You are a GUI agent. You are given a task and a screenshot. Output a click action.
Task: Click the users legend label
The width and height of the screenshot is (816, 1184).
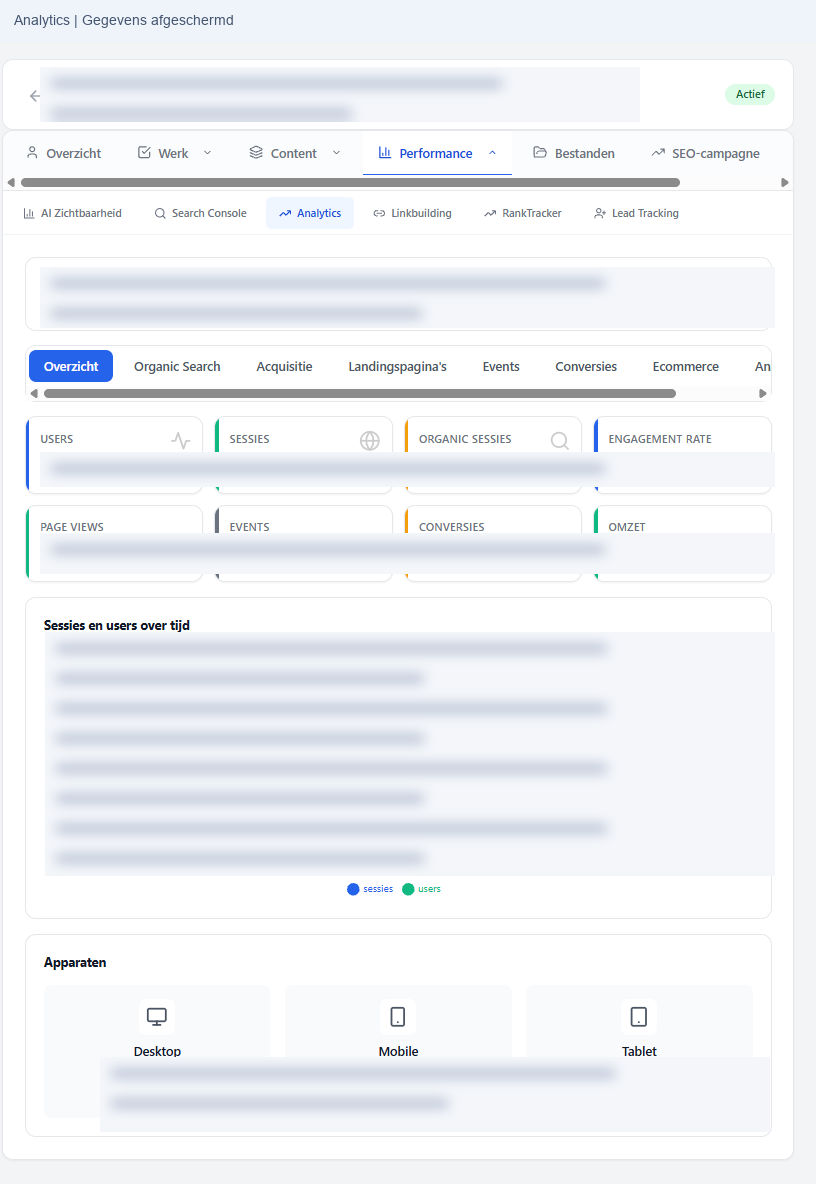(x=430, y=890)
